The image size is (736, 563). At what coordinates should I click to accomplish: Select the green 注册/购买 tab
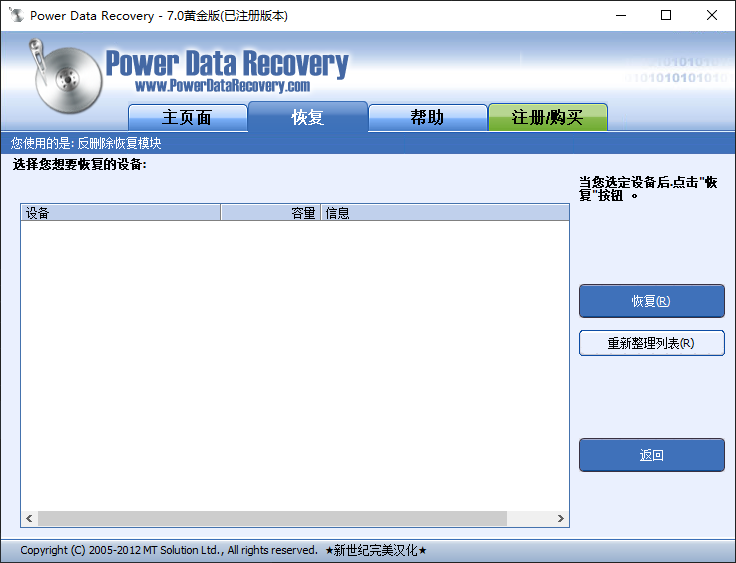click(x=547, y=117)
